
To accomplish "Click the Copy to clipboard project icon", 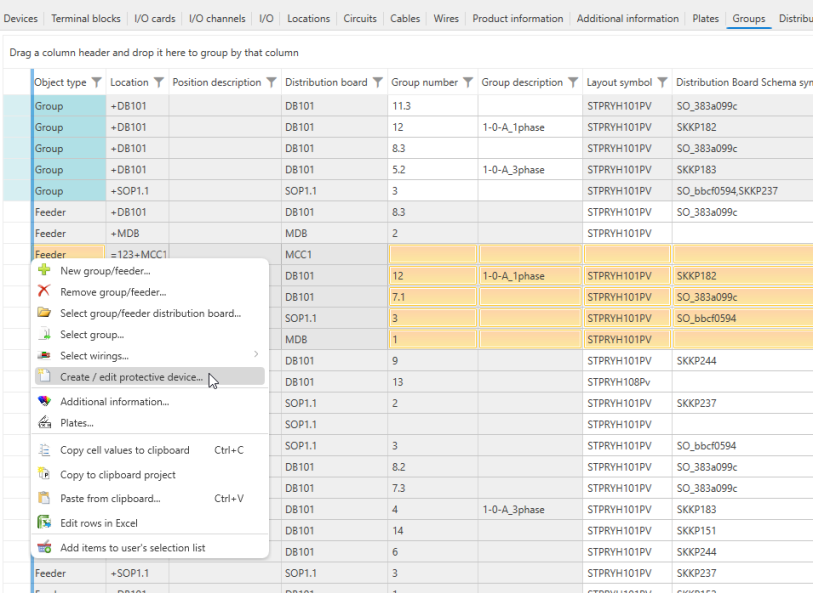I will pyautogui.click(x=43, y=475).
